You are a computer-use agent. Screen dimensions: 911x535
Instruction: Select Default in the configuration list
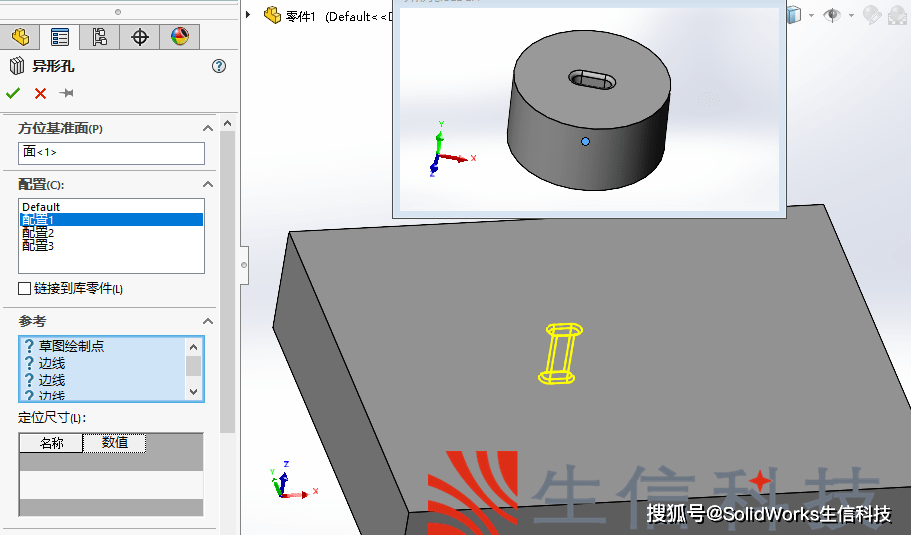pos(41,207)
